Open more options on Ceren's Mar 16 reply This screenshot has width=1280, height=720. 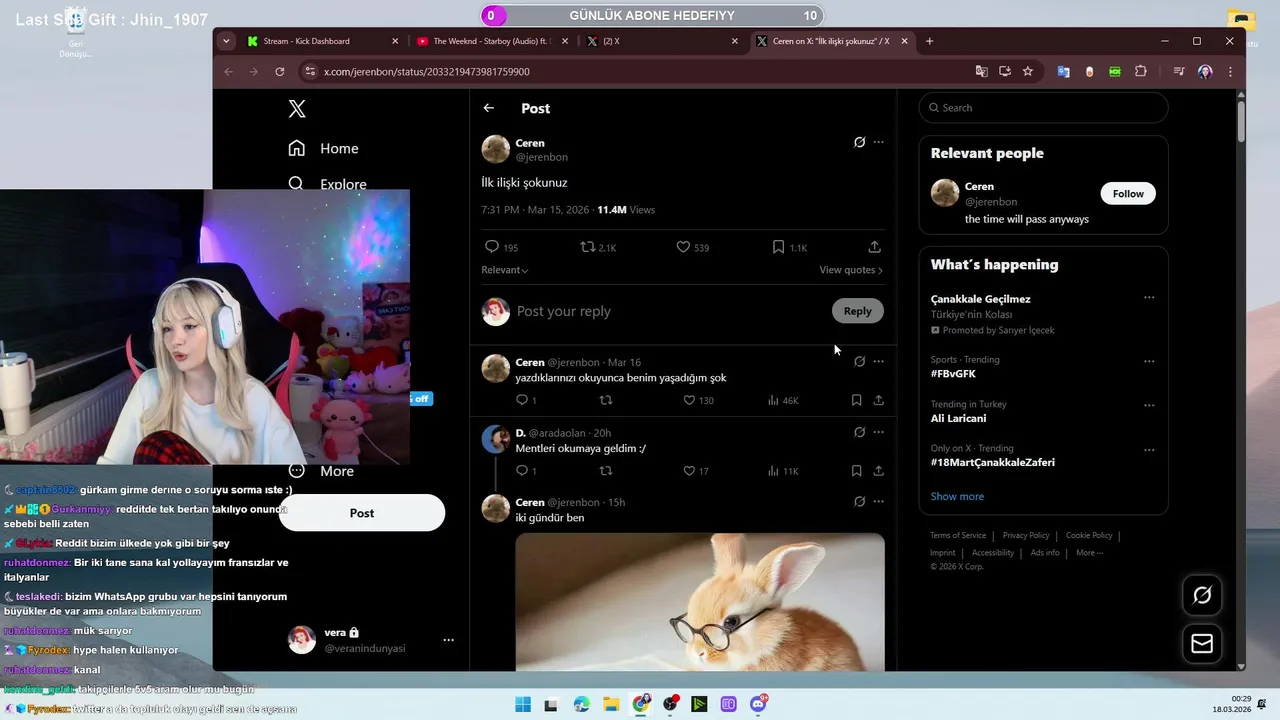pos(879,361)
